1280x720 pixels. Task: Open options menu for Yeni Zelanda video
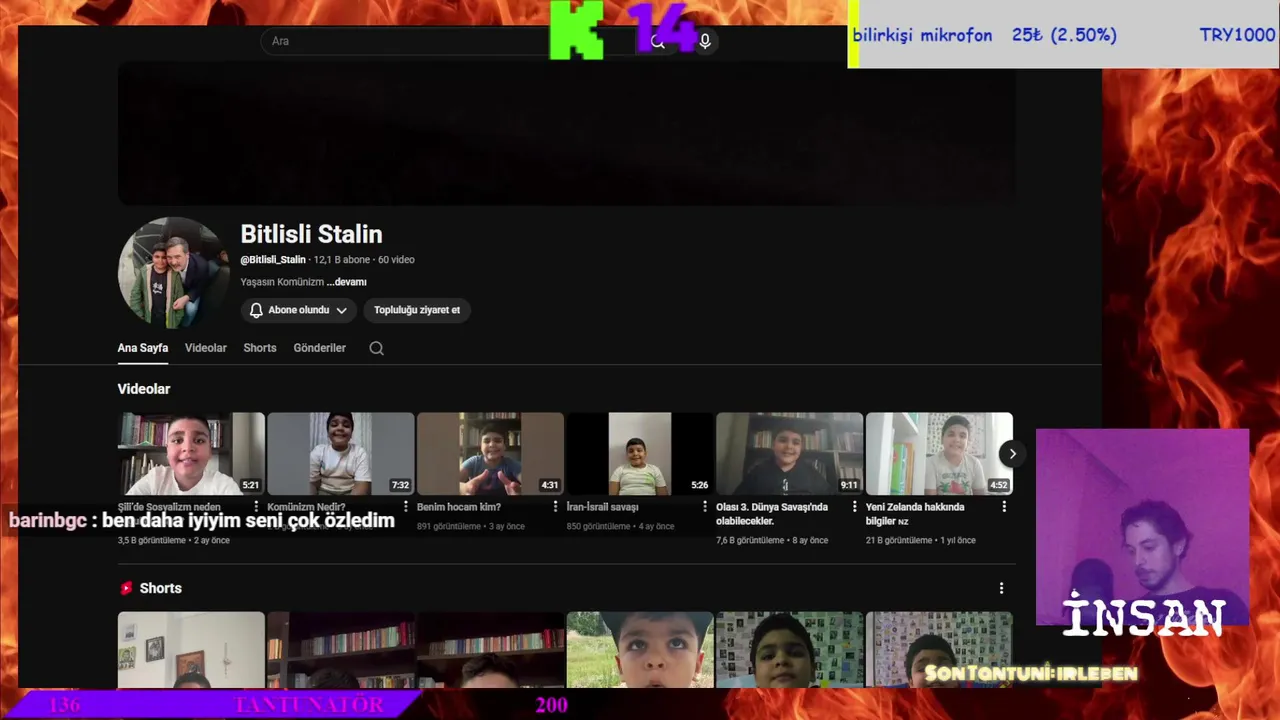tap(1004, 507)
